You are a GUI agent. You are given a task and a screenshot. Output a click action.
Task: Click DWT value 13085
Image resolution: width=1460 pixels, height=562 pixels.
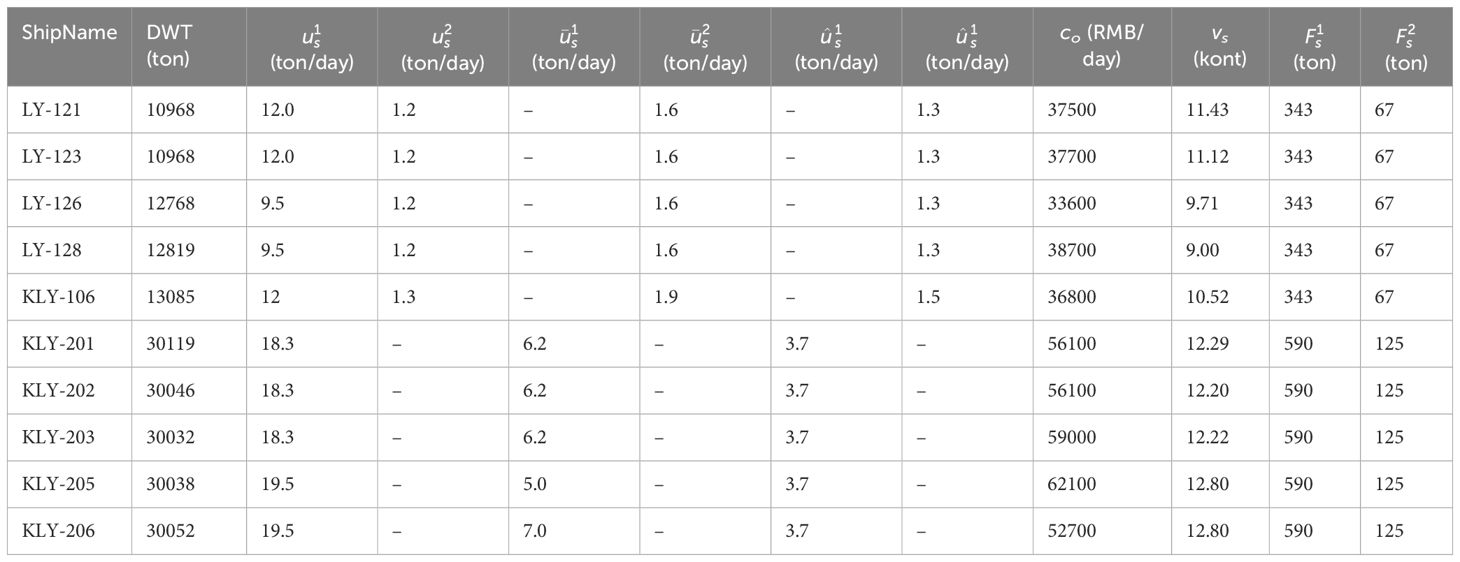(170, 297)
